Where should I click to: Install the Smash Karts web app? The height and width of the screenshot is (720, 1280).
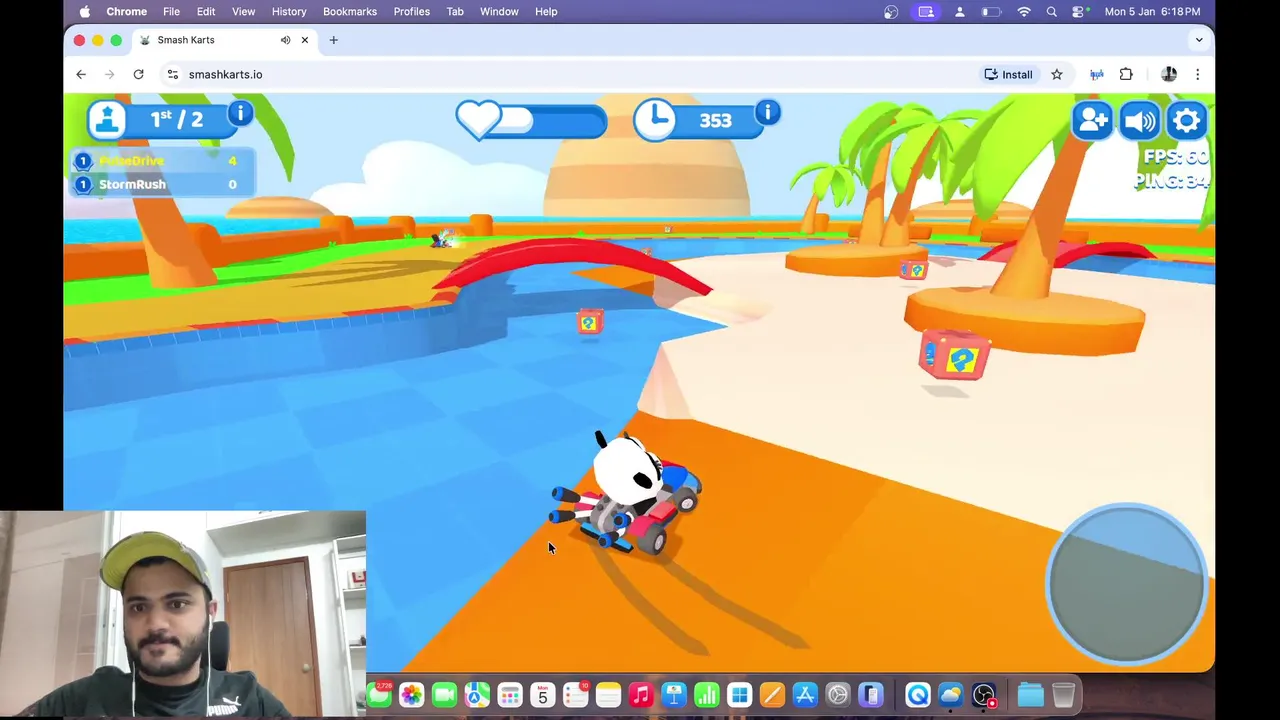[x=1008, y=74]
